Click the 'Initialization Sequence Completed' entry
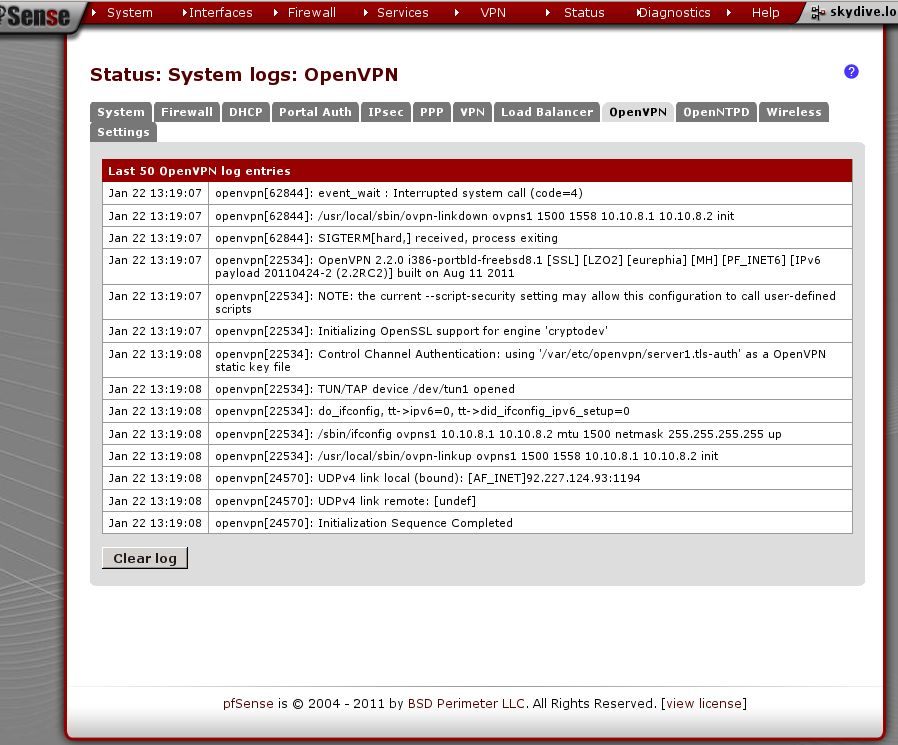Image resolution: width=898 pixels, height=745 pixels. (x=477, y=523)
